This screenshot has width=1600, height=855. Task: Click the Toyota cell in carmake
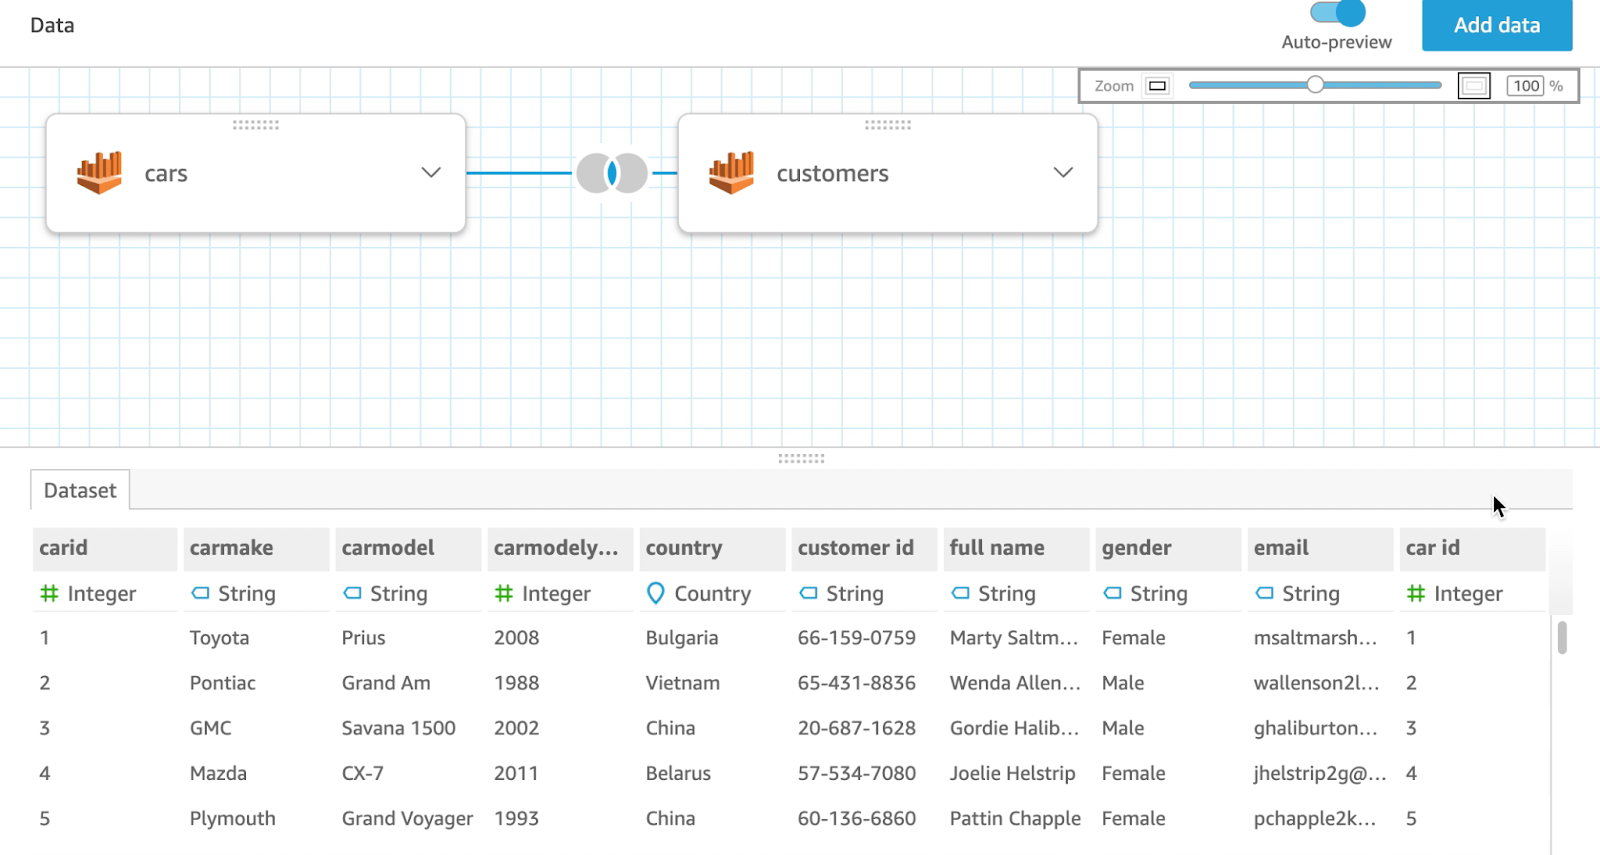pyautogui.click(x=220, y=638)
